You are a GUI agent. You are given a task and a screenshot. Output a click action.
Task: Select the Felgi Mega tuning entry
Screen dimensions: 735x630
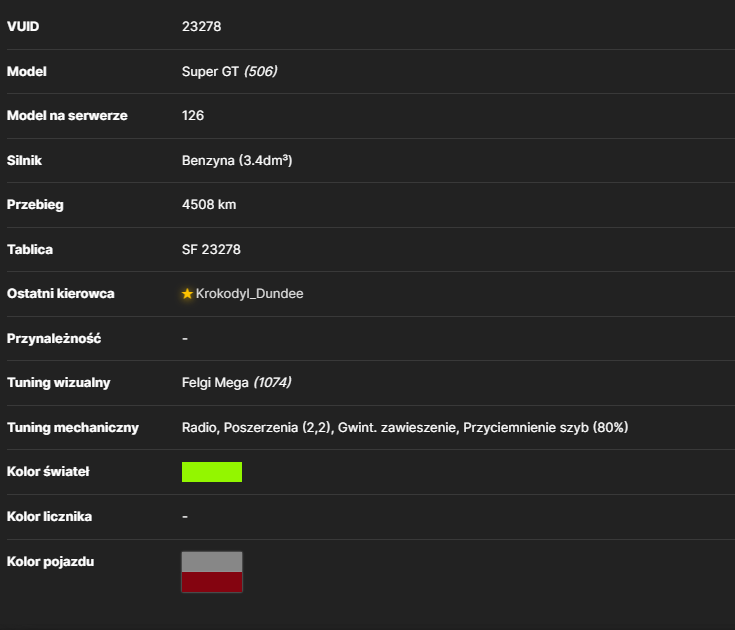point(215,382)
